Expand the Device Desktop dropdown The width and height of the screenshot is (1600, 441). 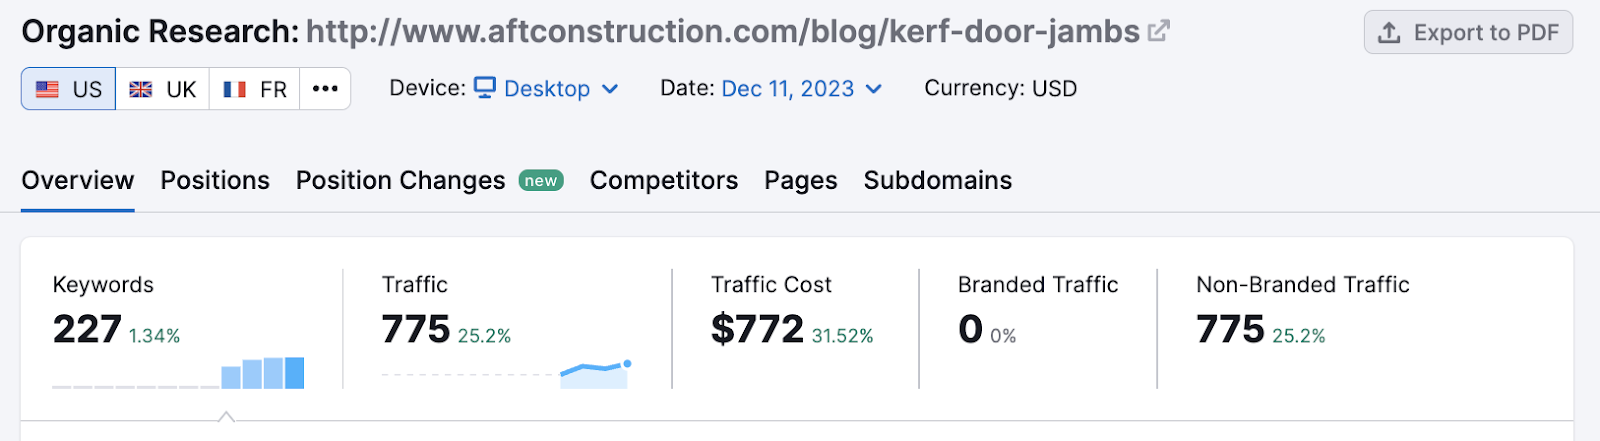coord(547,89)
